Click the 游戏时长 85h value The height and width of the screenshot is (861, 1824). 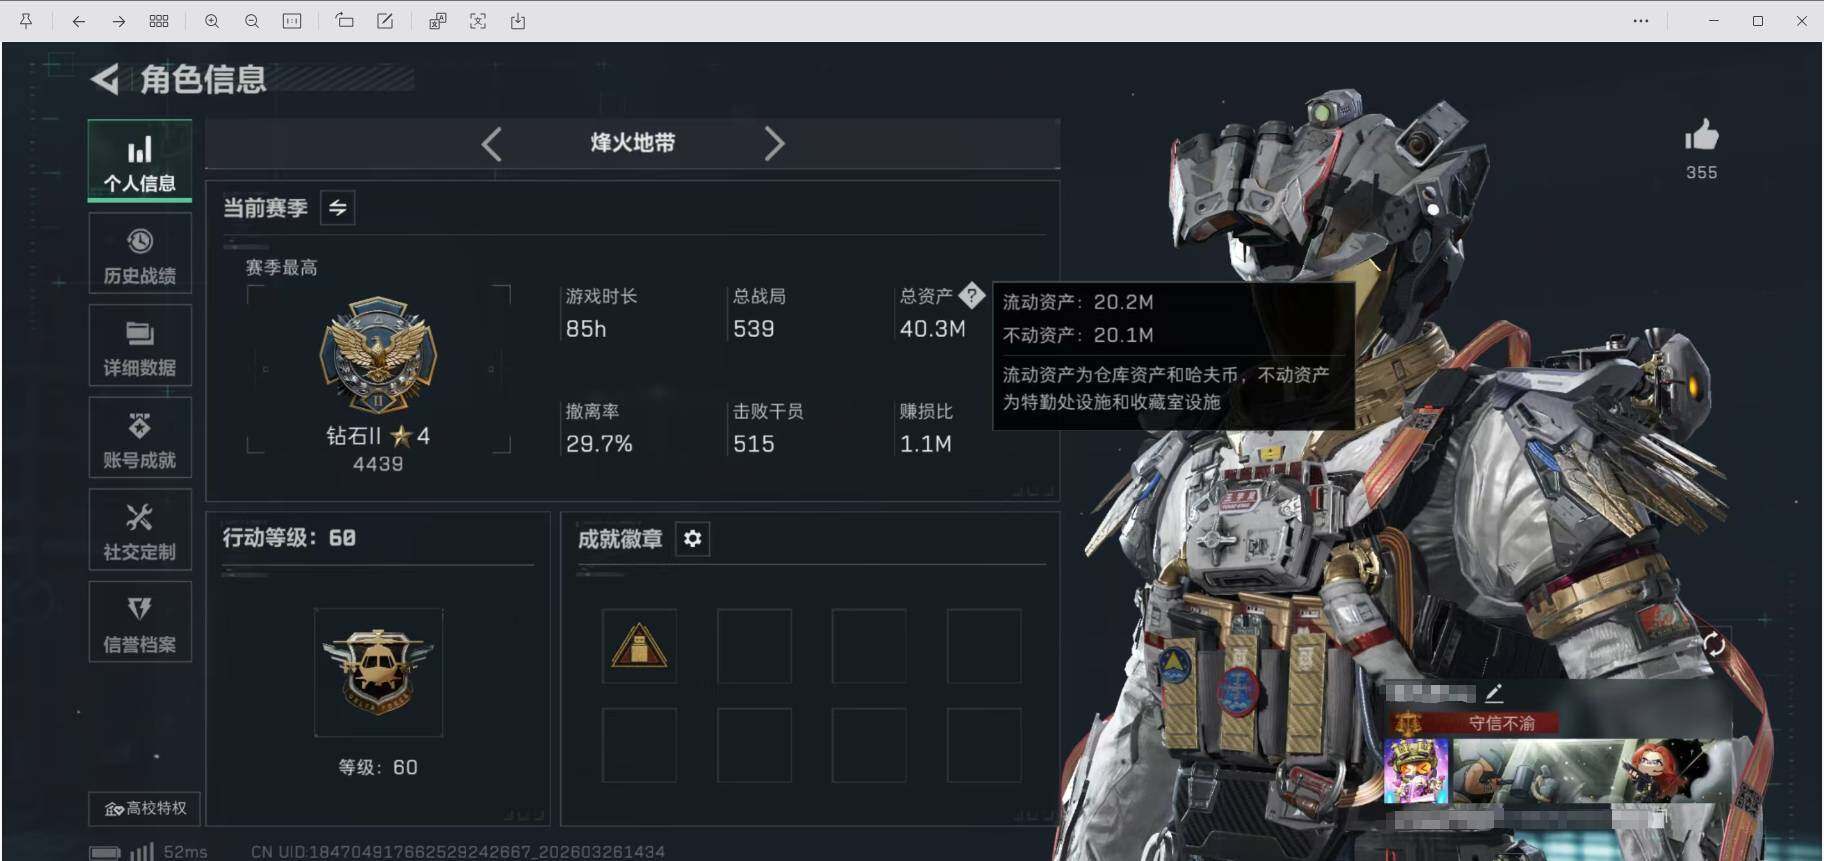click(586, 329)
